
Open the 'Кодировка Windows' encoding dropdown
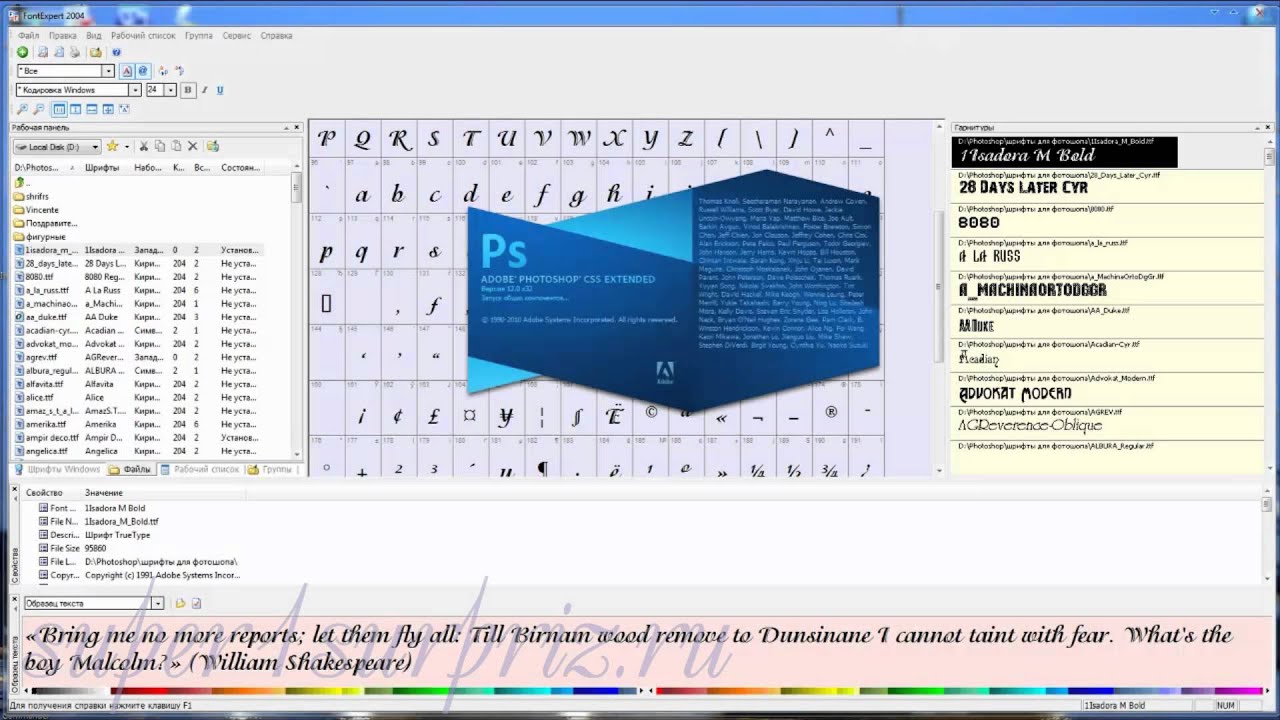(135, 90)
